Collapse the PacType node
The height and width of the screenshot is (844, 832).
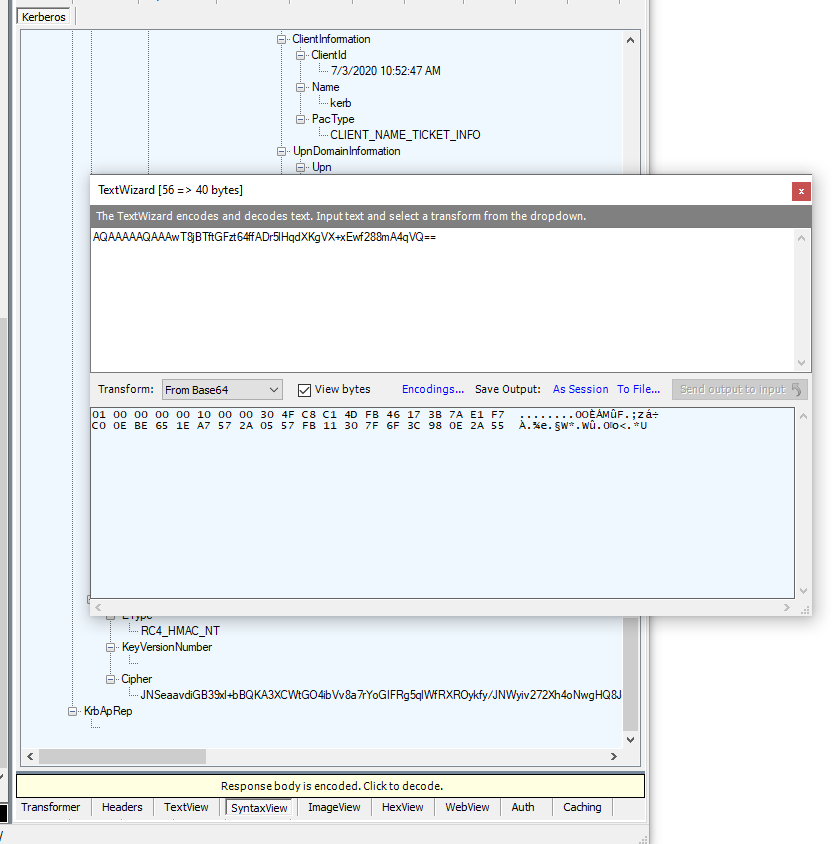pos(302,120)
